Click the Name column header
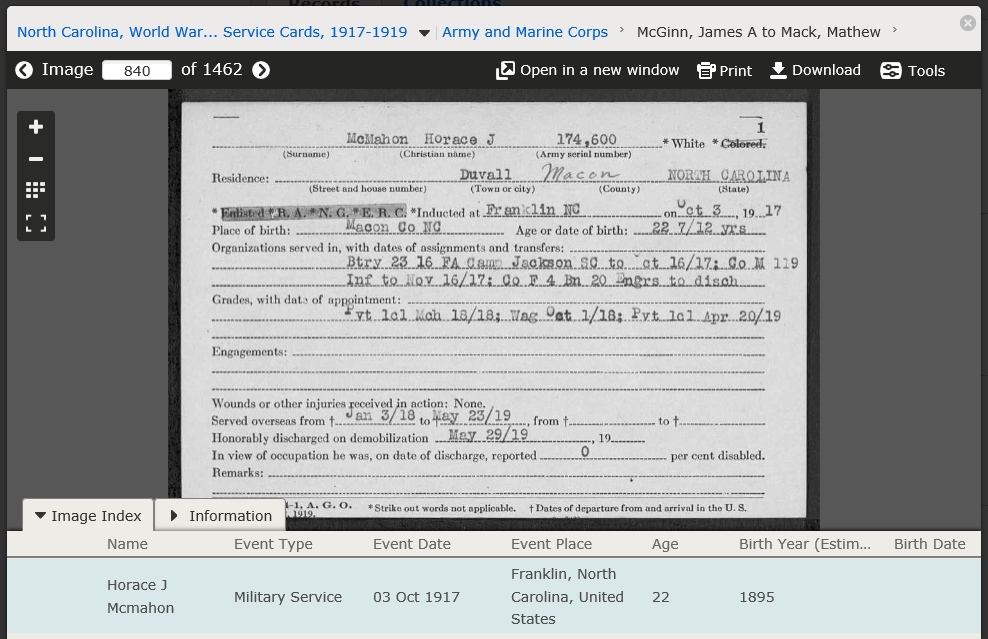The height and width of the screenshot is (639, 988). click(127, 544)
